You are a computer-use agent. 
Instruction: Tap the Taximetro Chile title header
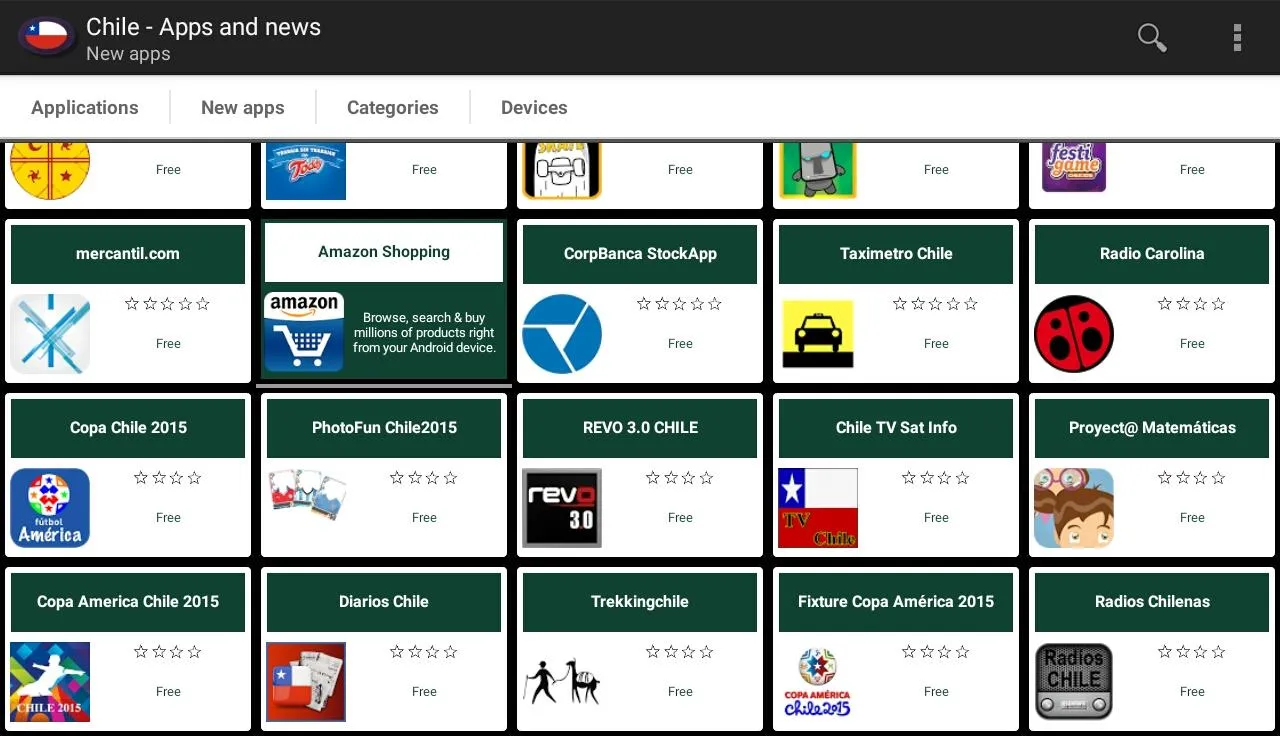click(896, 254)
